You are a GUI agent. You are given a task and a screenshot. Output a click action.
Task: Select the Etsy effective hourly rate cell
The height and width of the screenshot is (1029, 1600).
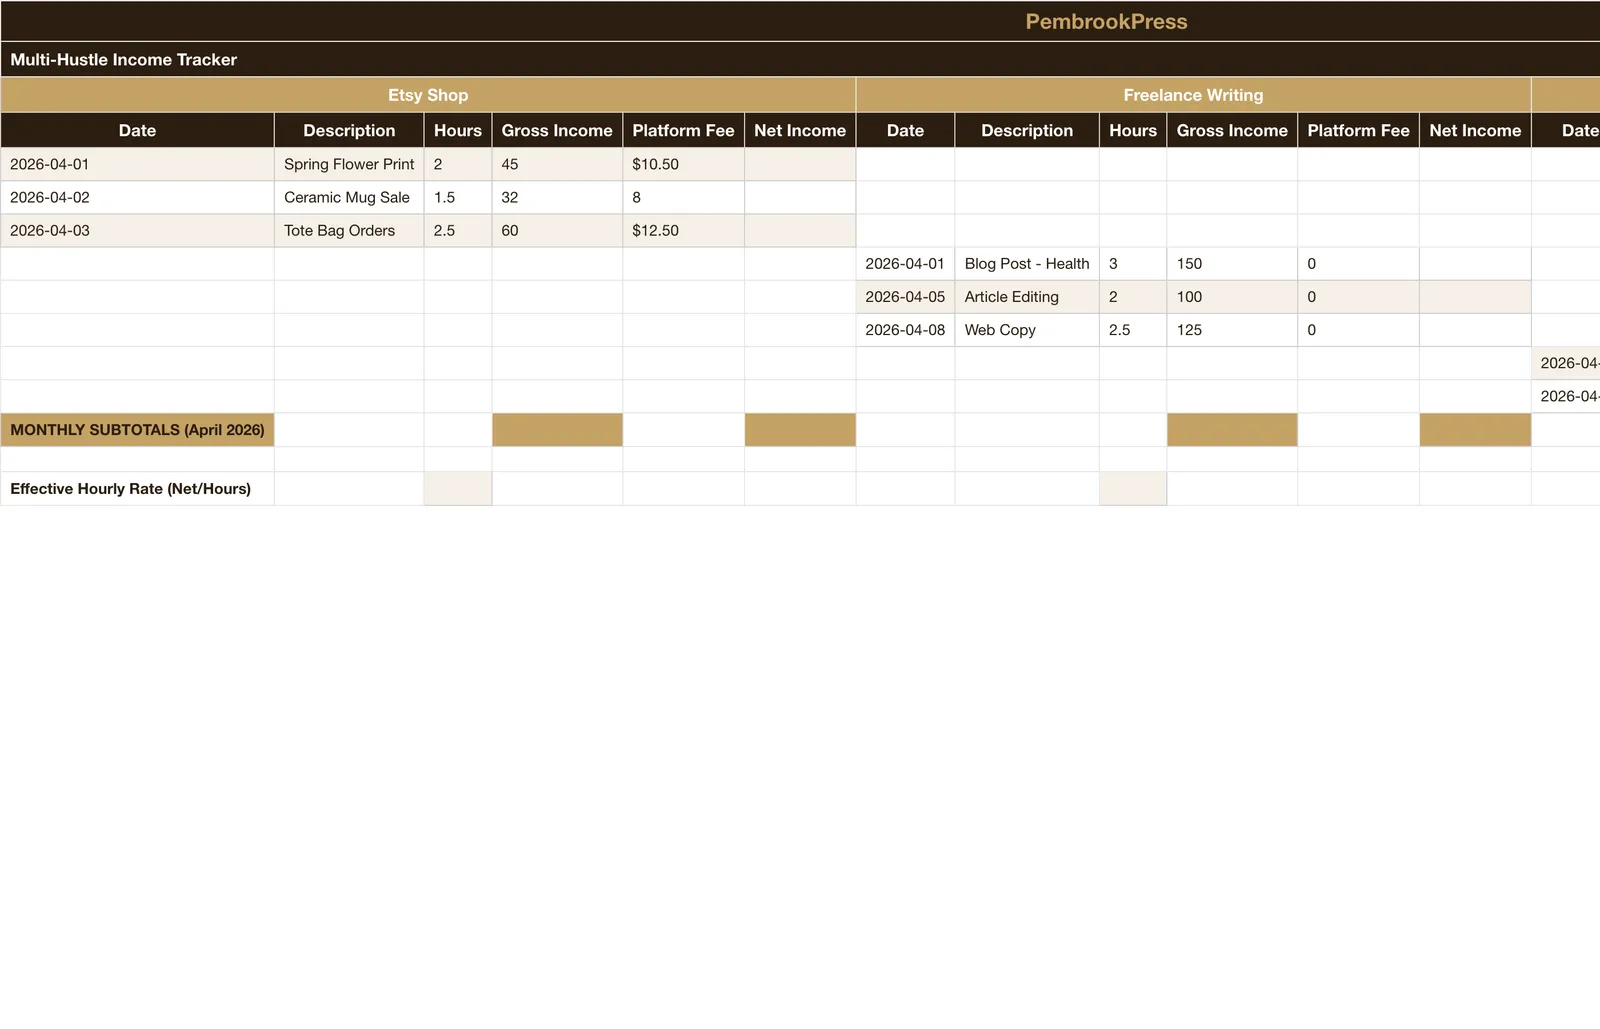click(x=458, y=488)
